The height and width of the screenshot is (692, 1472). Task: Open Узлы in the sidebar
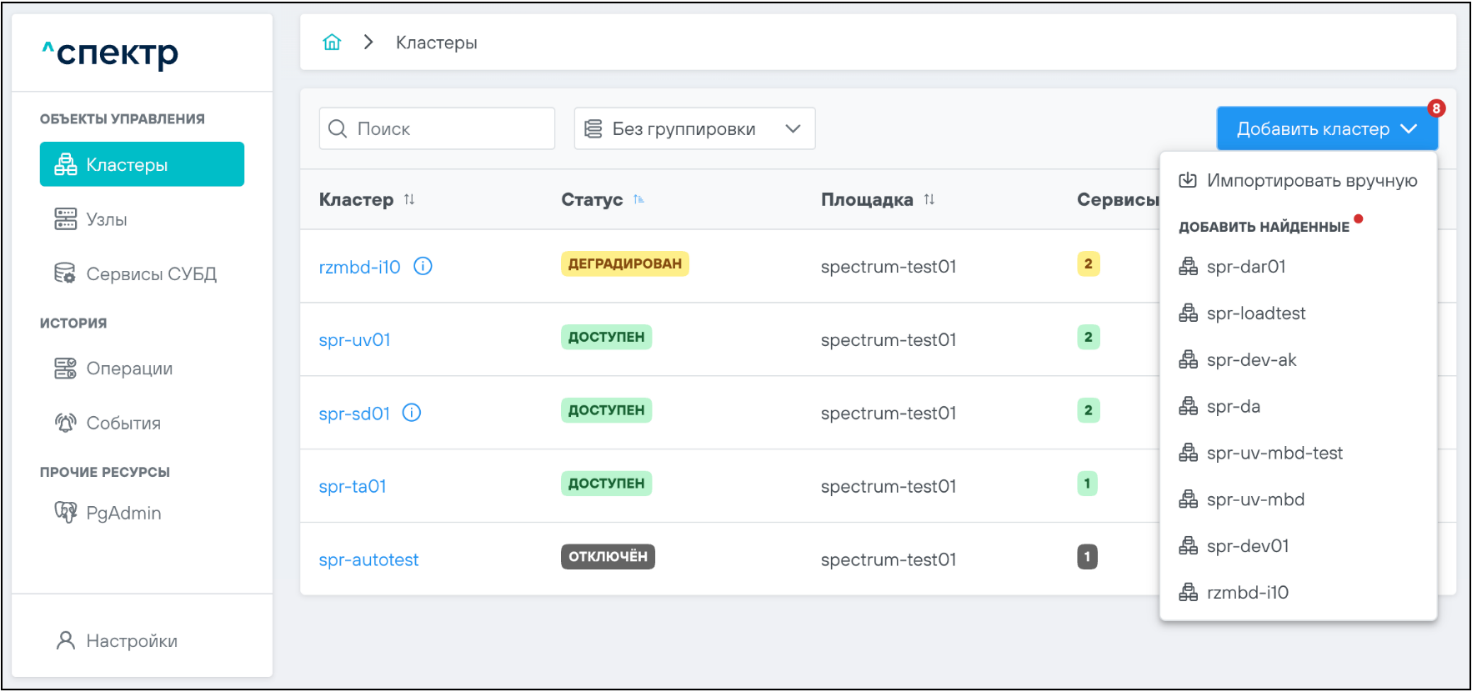pyautogui.click(x=106, y=219)
